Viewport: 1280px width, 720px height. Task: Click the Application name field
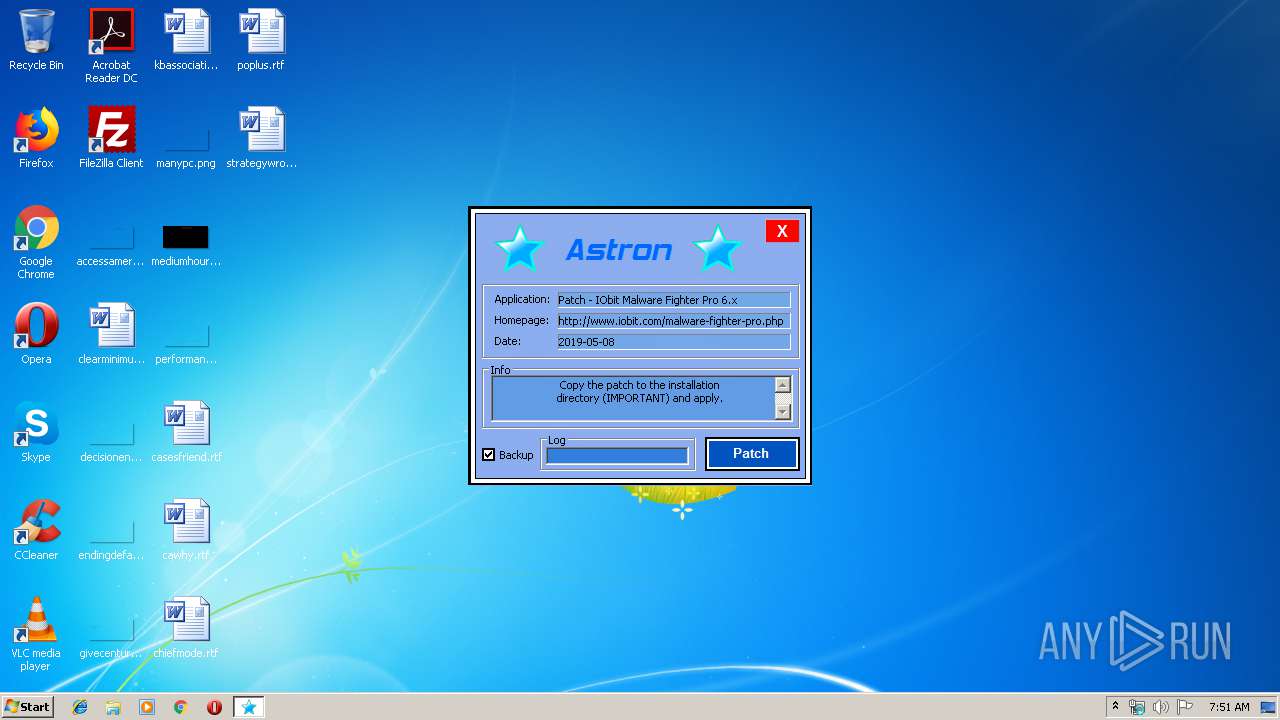click(673, 300)
